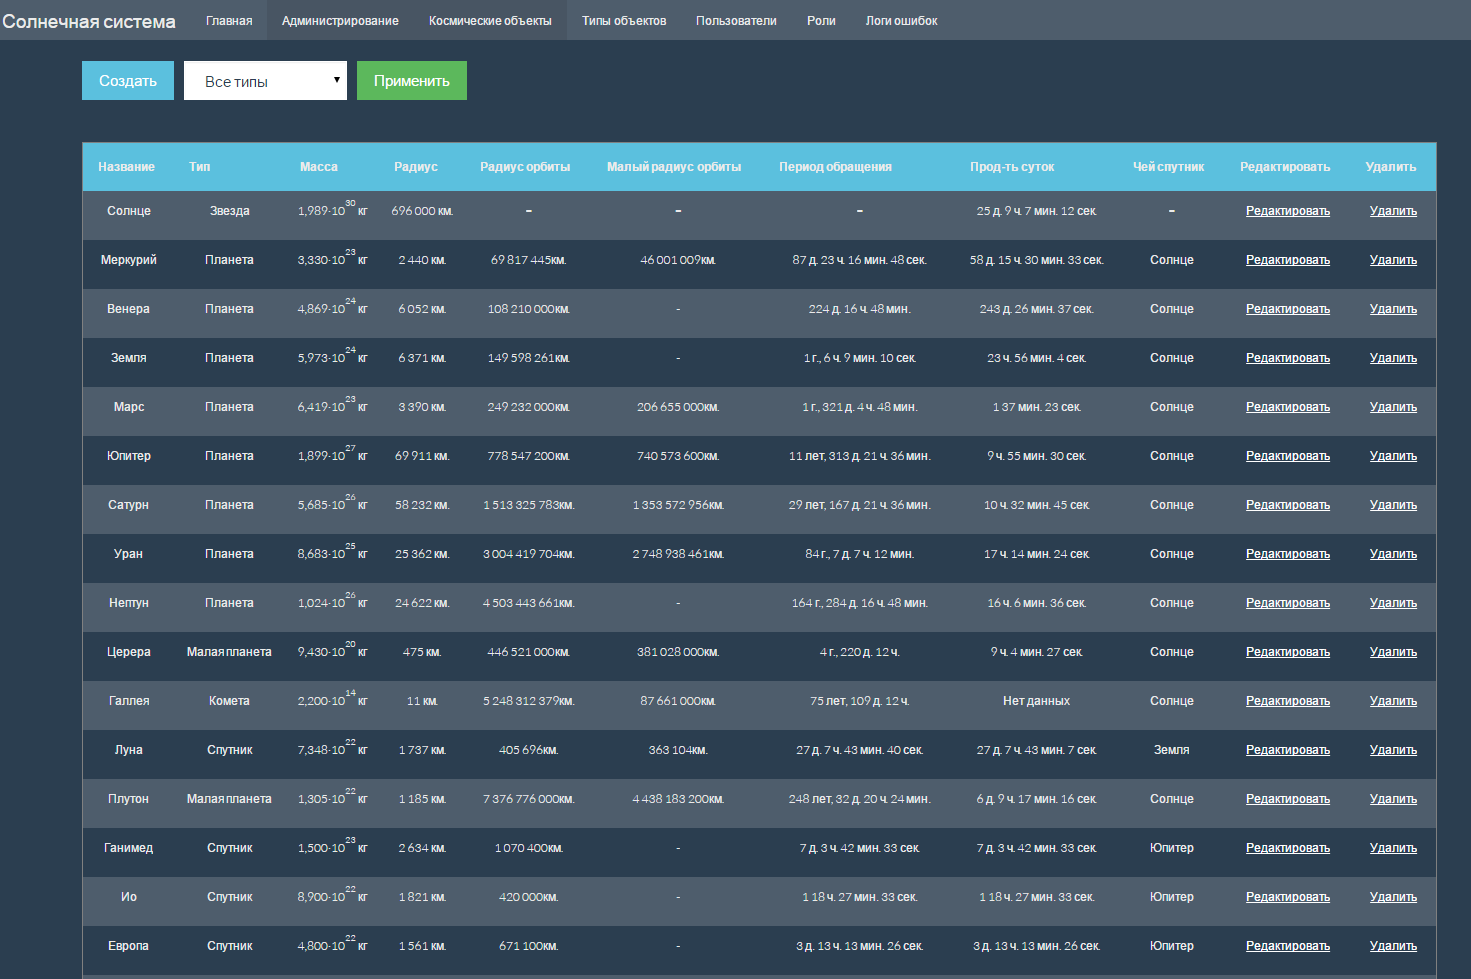This screenshot has width=1471, height=979.
Task: Click the Солнечная система site title
Action: pos(89,21)
